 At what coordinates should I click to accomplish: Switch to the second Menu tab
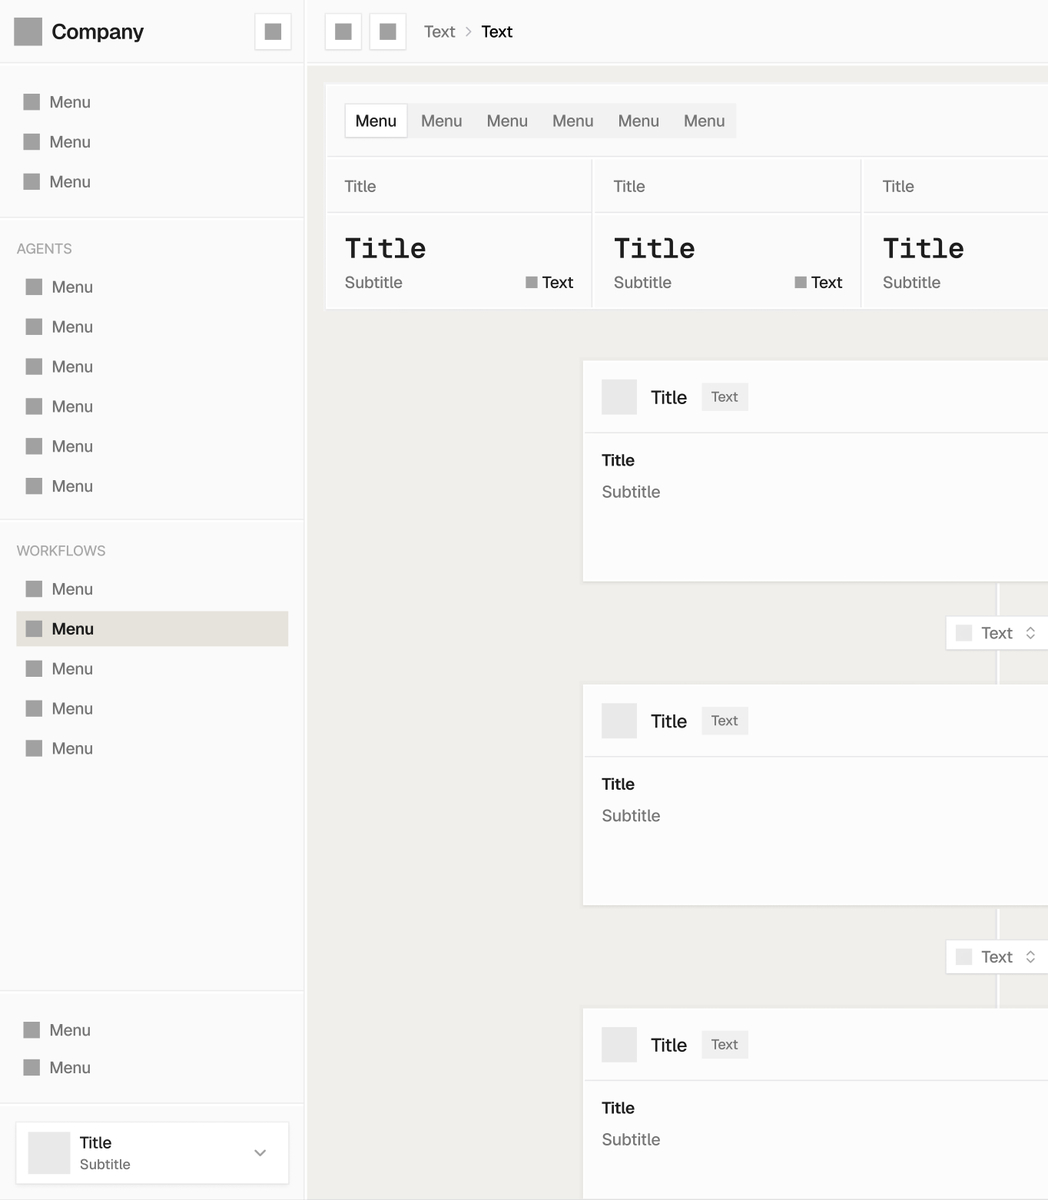click(441, 121)
